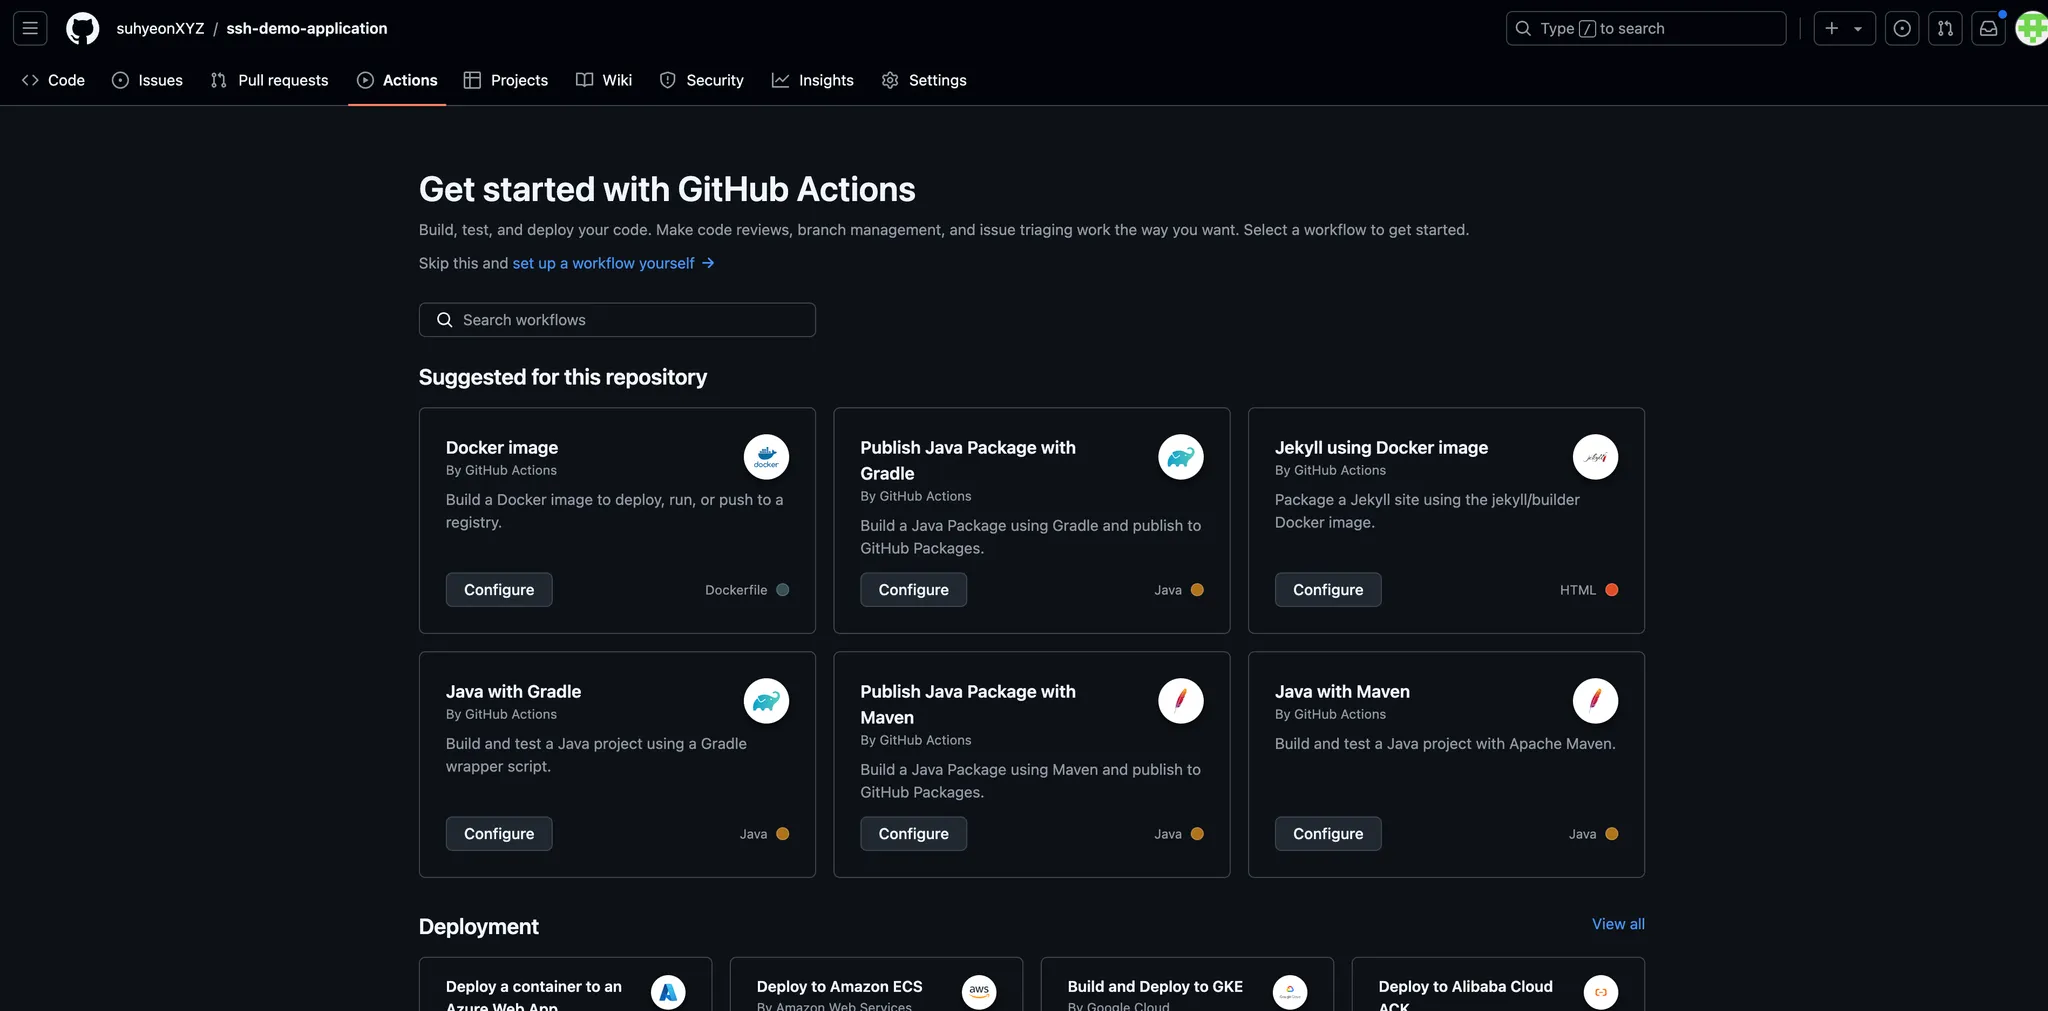Click the Azure logo icon
2048x1011 pixels.
point(668,992)
